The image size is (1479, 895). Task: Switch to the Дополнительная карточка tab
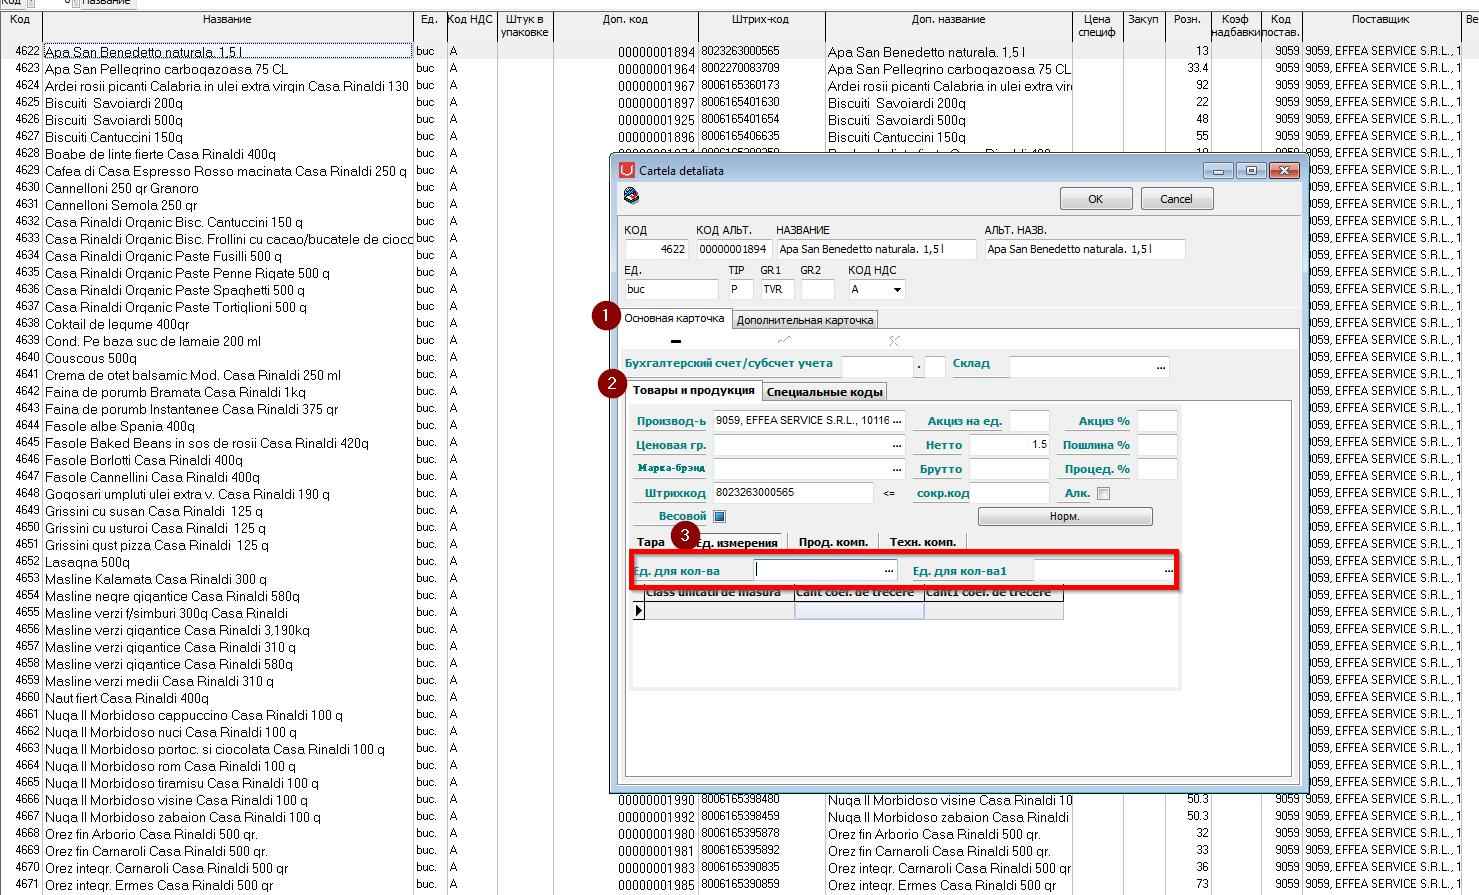click(x=805, y=320)
